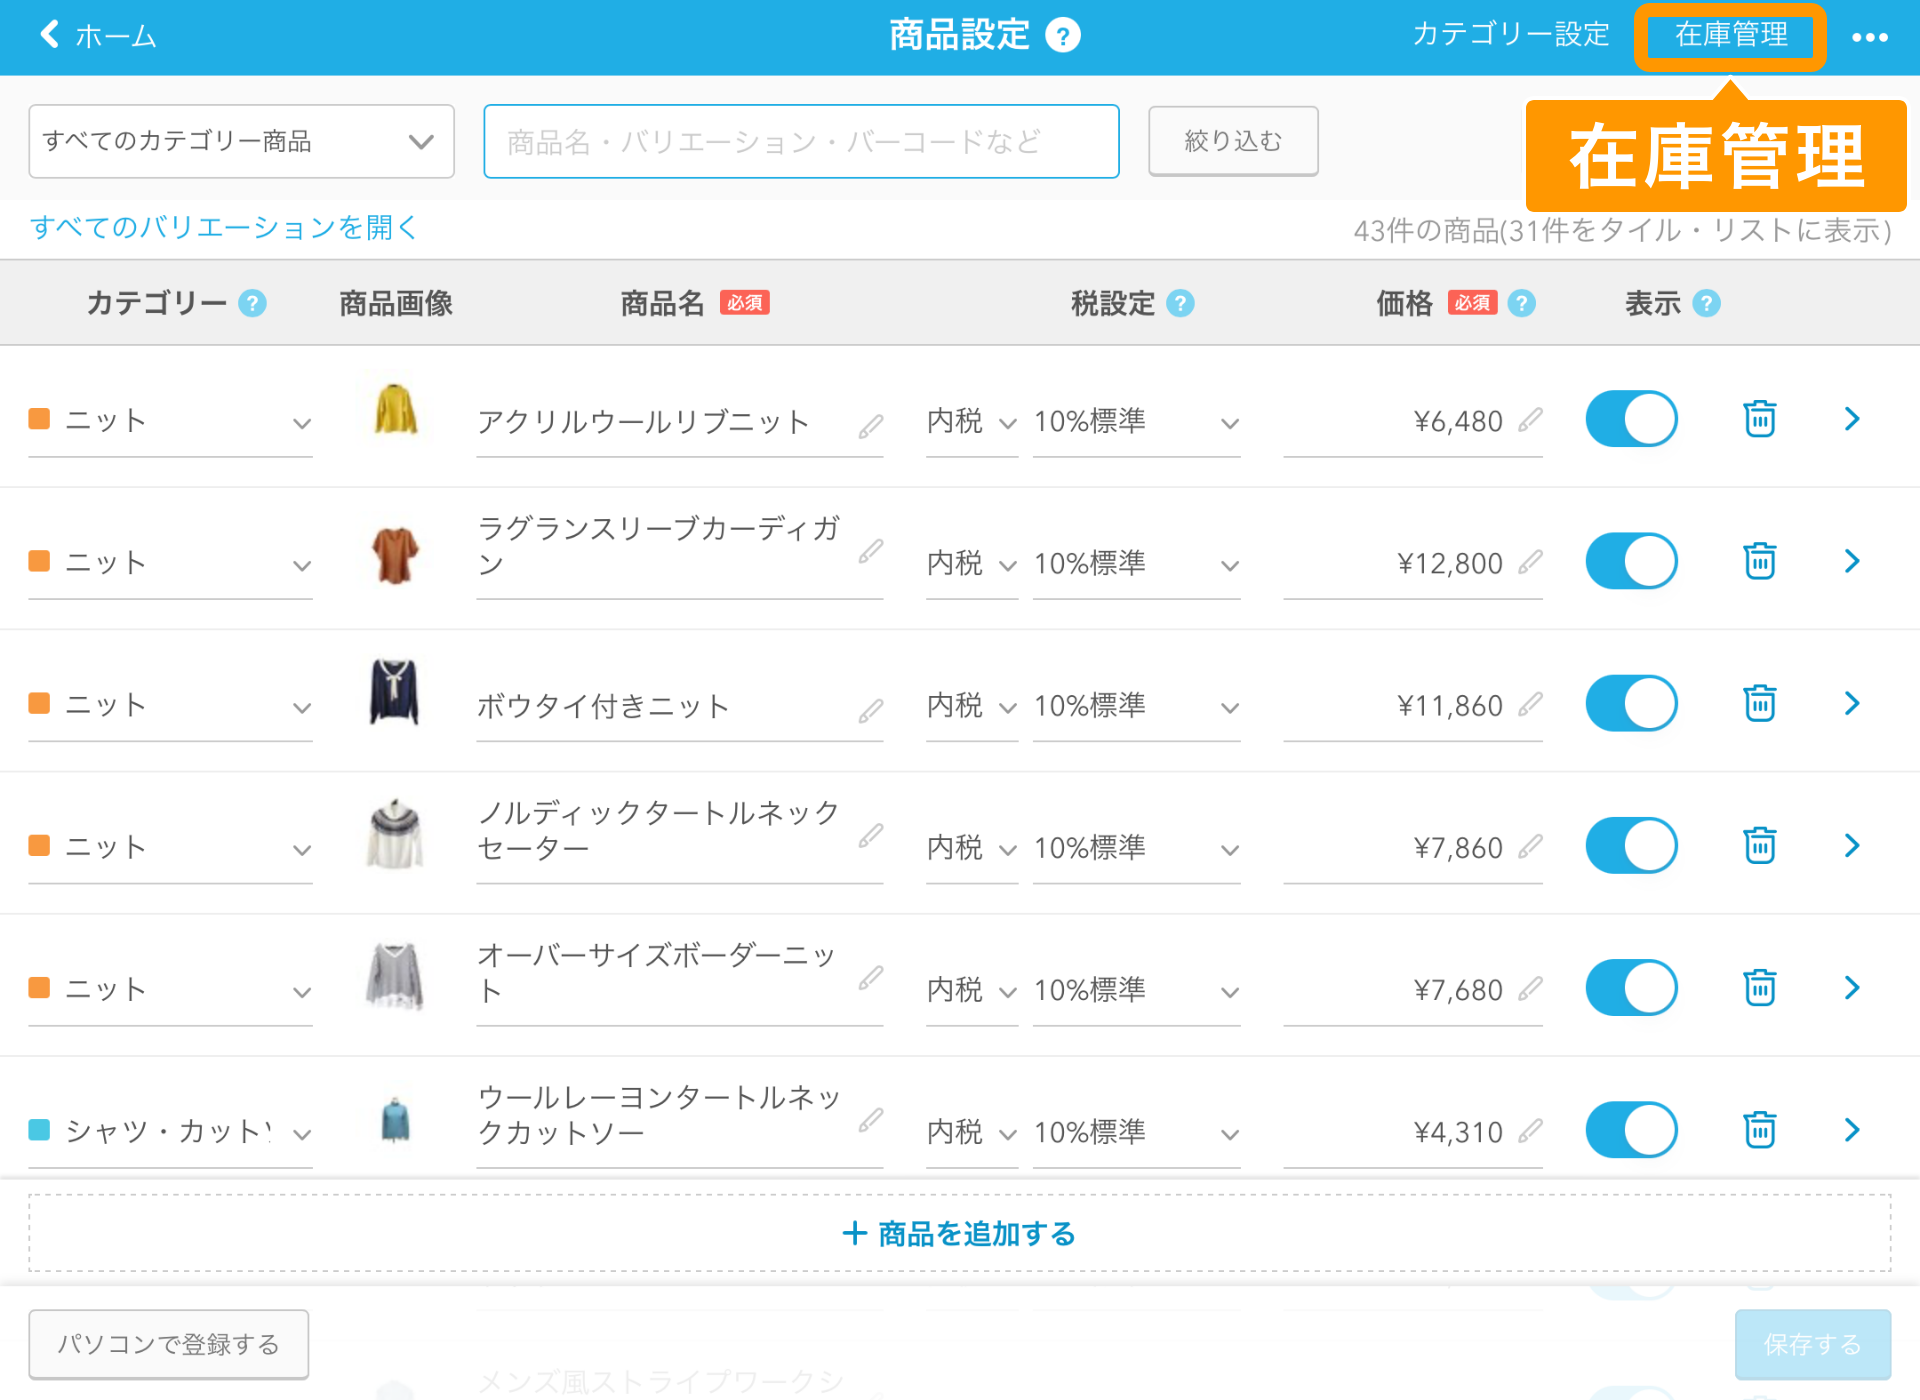
Task: Toggle display switch for ラグランスリーブカーディガン
Action: tap(1632, 561)
